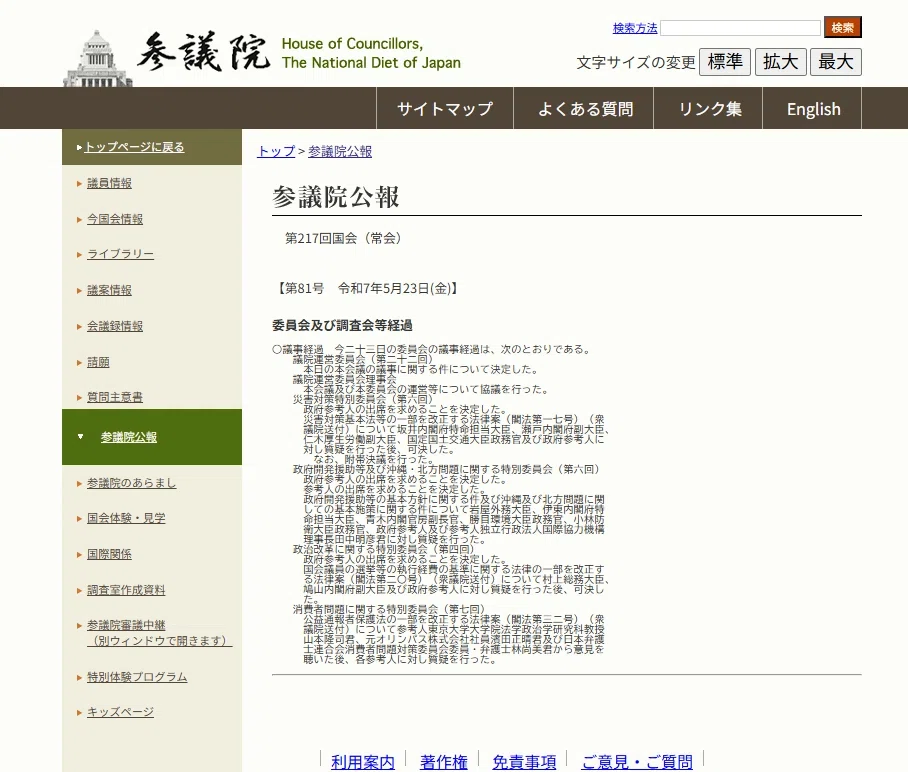Open the サイトマップ menu item
The height and width of the screenshot is (772, 908).
tap(445, 108)
